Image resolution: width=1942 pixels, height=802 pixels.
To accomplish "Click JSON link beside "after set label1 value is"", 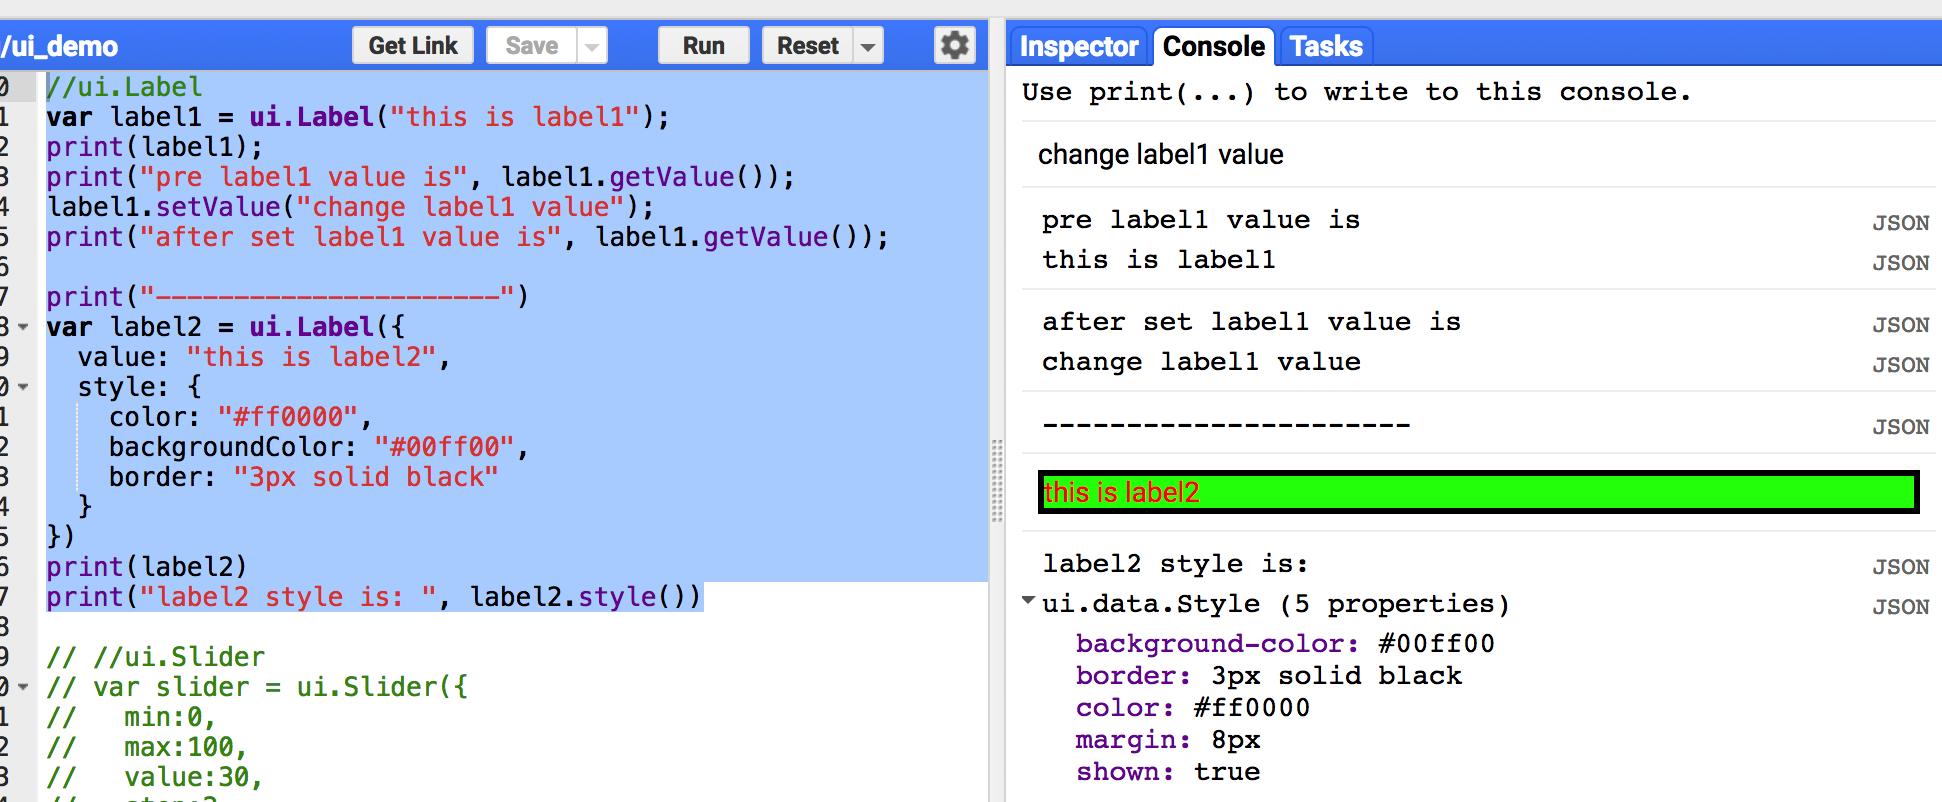I will pyautogui.click(x=1900, y=325).
